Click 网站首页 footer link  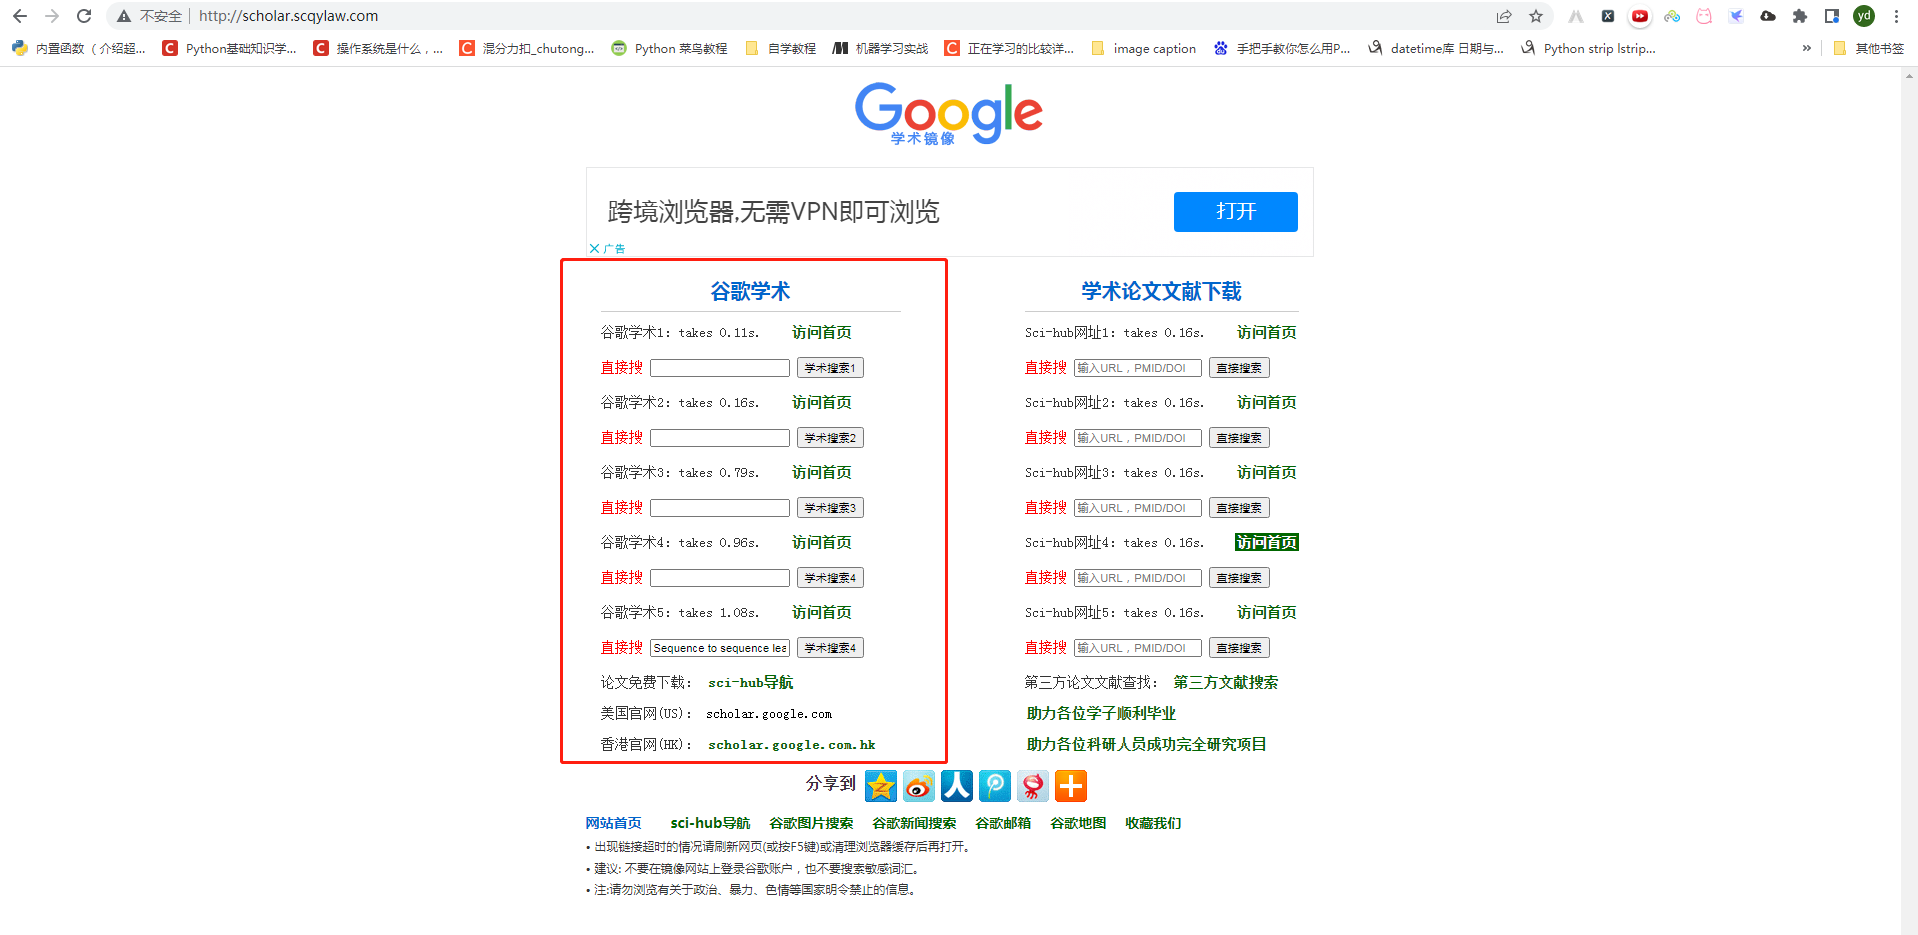click(x=613, y=824)
